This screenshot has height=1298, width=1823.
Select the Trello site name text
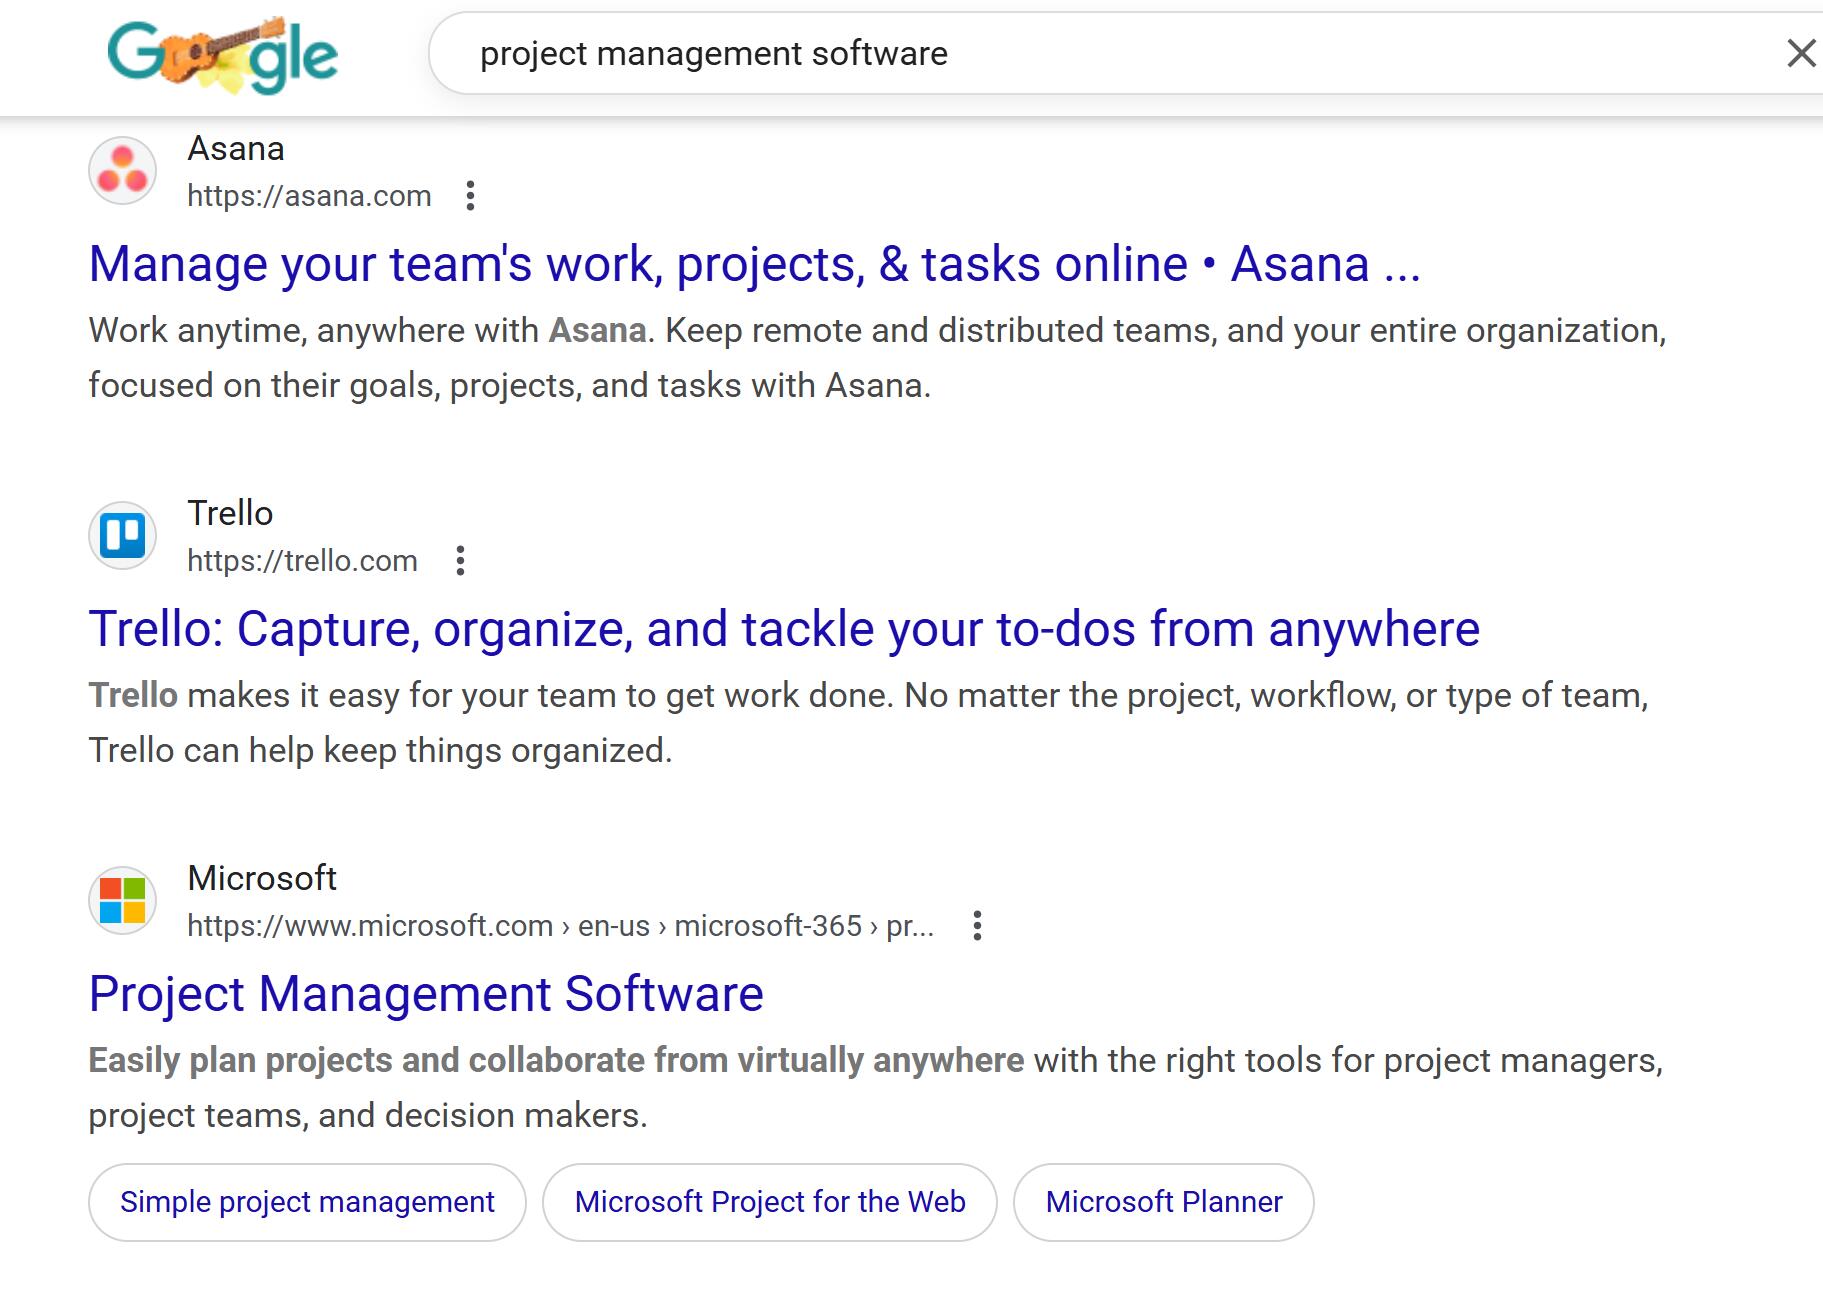coord(230,513)
